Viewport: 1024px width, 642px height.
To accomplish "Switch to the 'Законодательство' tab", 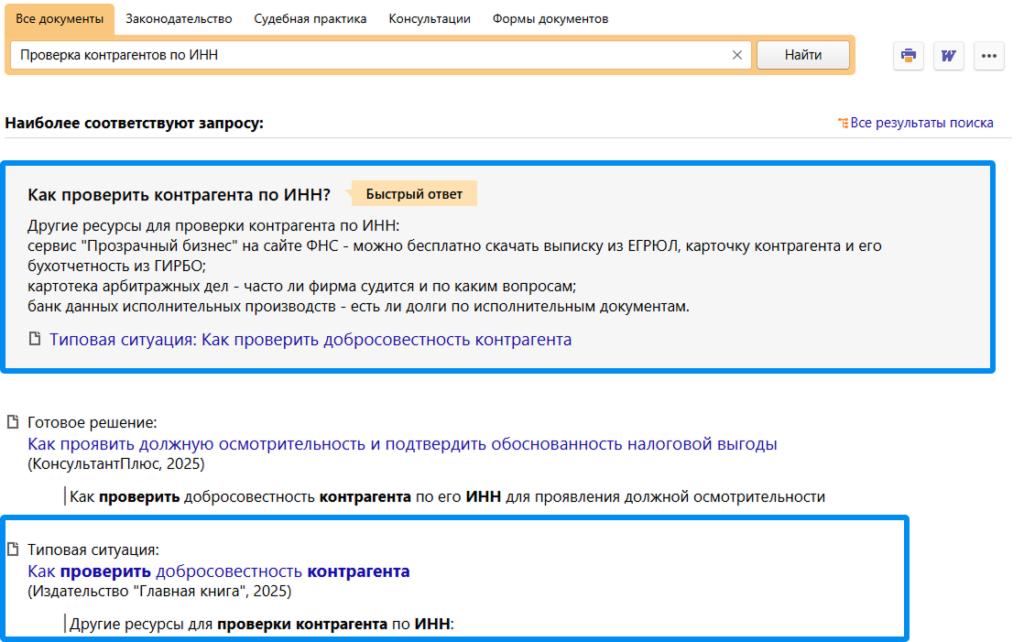I will point(179,19).
